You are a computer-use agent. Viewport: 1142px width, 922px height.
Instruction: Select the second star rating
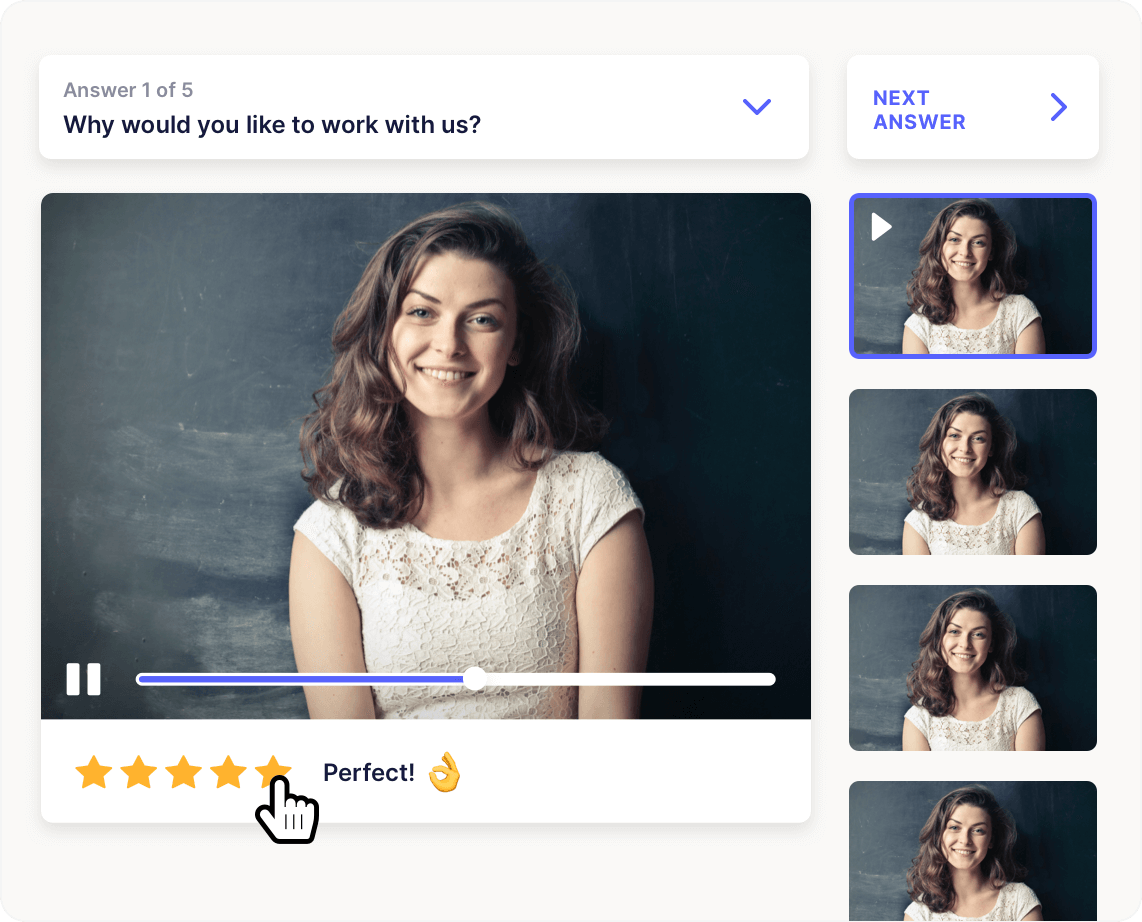[x=139, y=771]
